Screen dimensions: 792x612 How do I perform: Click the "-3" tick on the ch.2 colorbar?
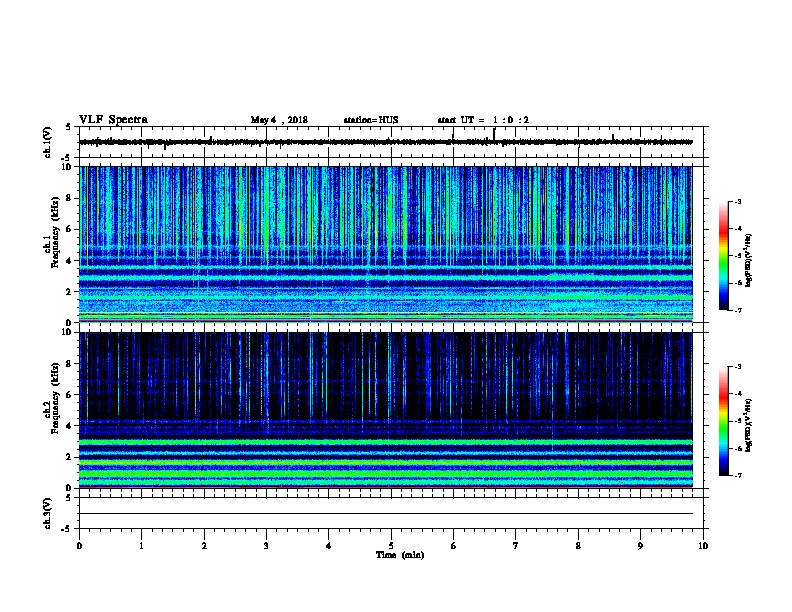[x=737, y=367]
